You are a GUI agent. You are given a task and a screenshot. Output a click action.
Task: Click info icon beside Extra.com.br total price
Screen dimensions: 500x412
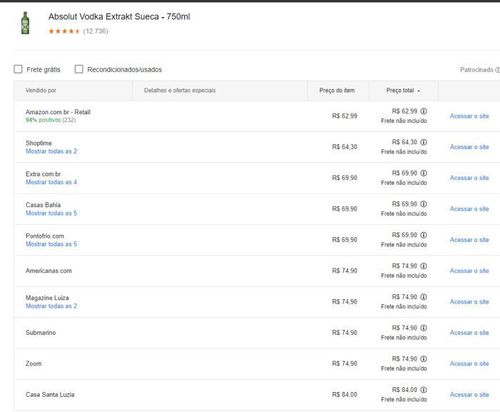coord(423,173)
